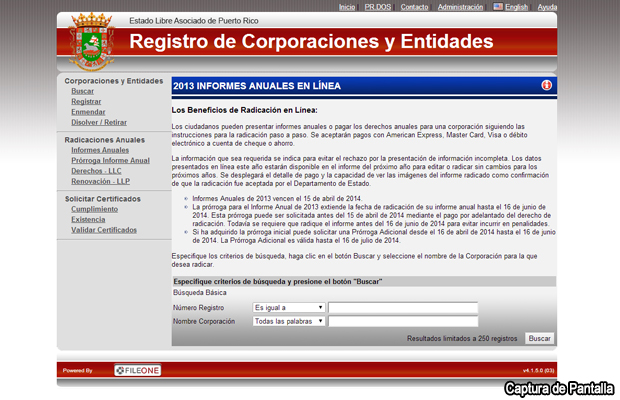The height and width of the screenshot is (400, 620).
Task: Switch language to English
Action: pyautogui.click(x=517, y=7)
